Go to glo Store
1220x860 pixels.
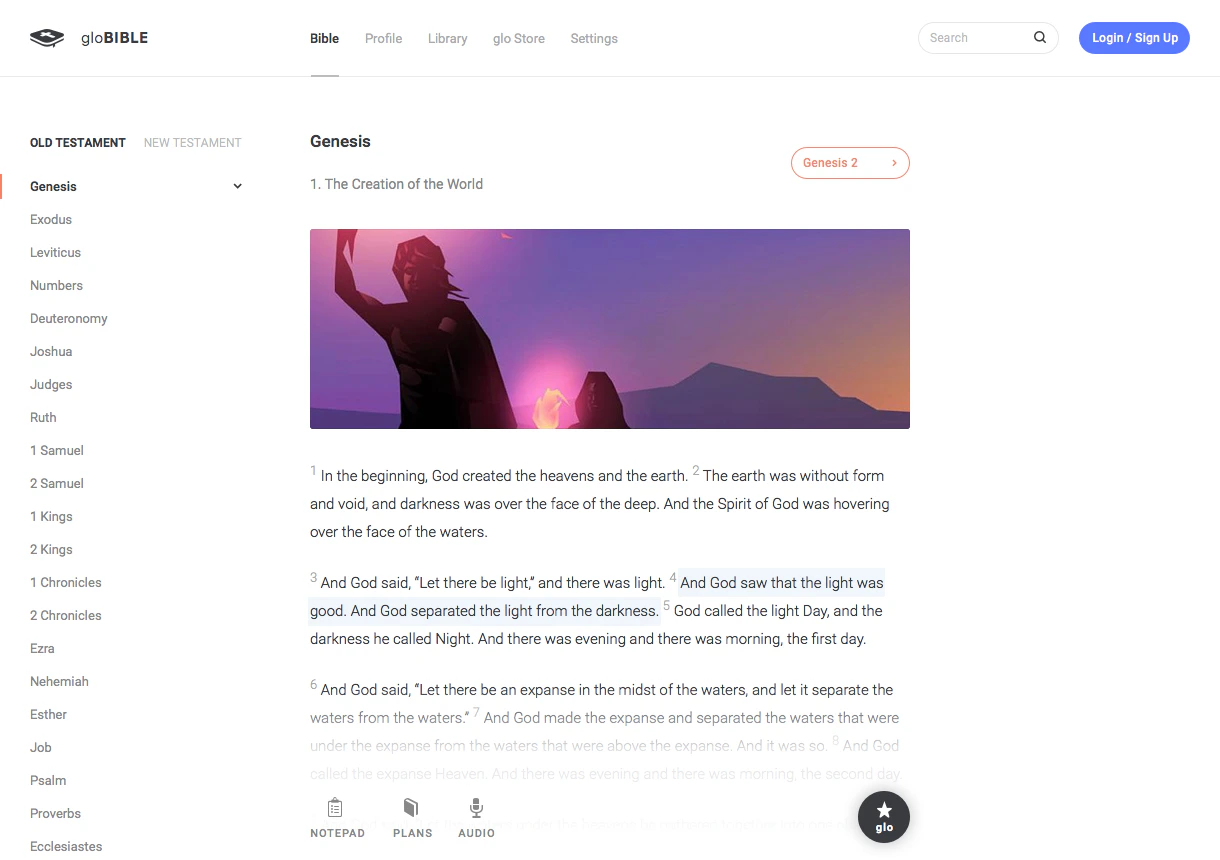(x=519, y=38)
